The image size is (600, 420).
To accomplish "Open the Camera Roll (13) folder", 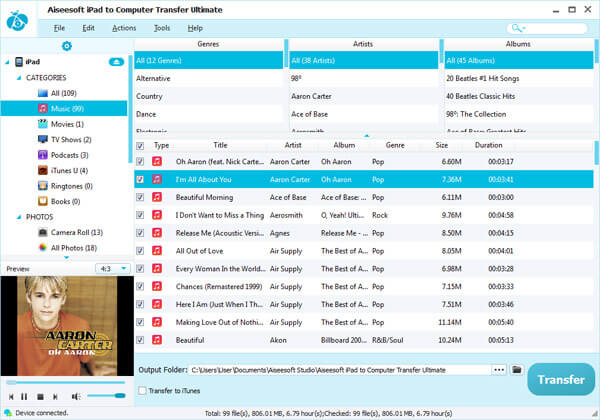I will pyautogui.click(x=70, y=232).
